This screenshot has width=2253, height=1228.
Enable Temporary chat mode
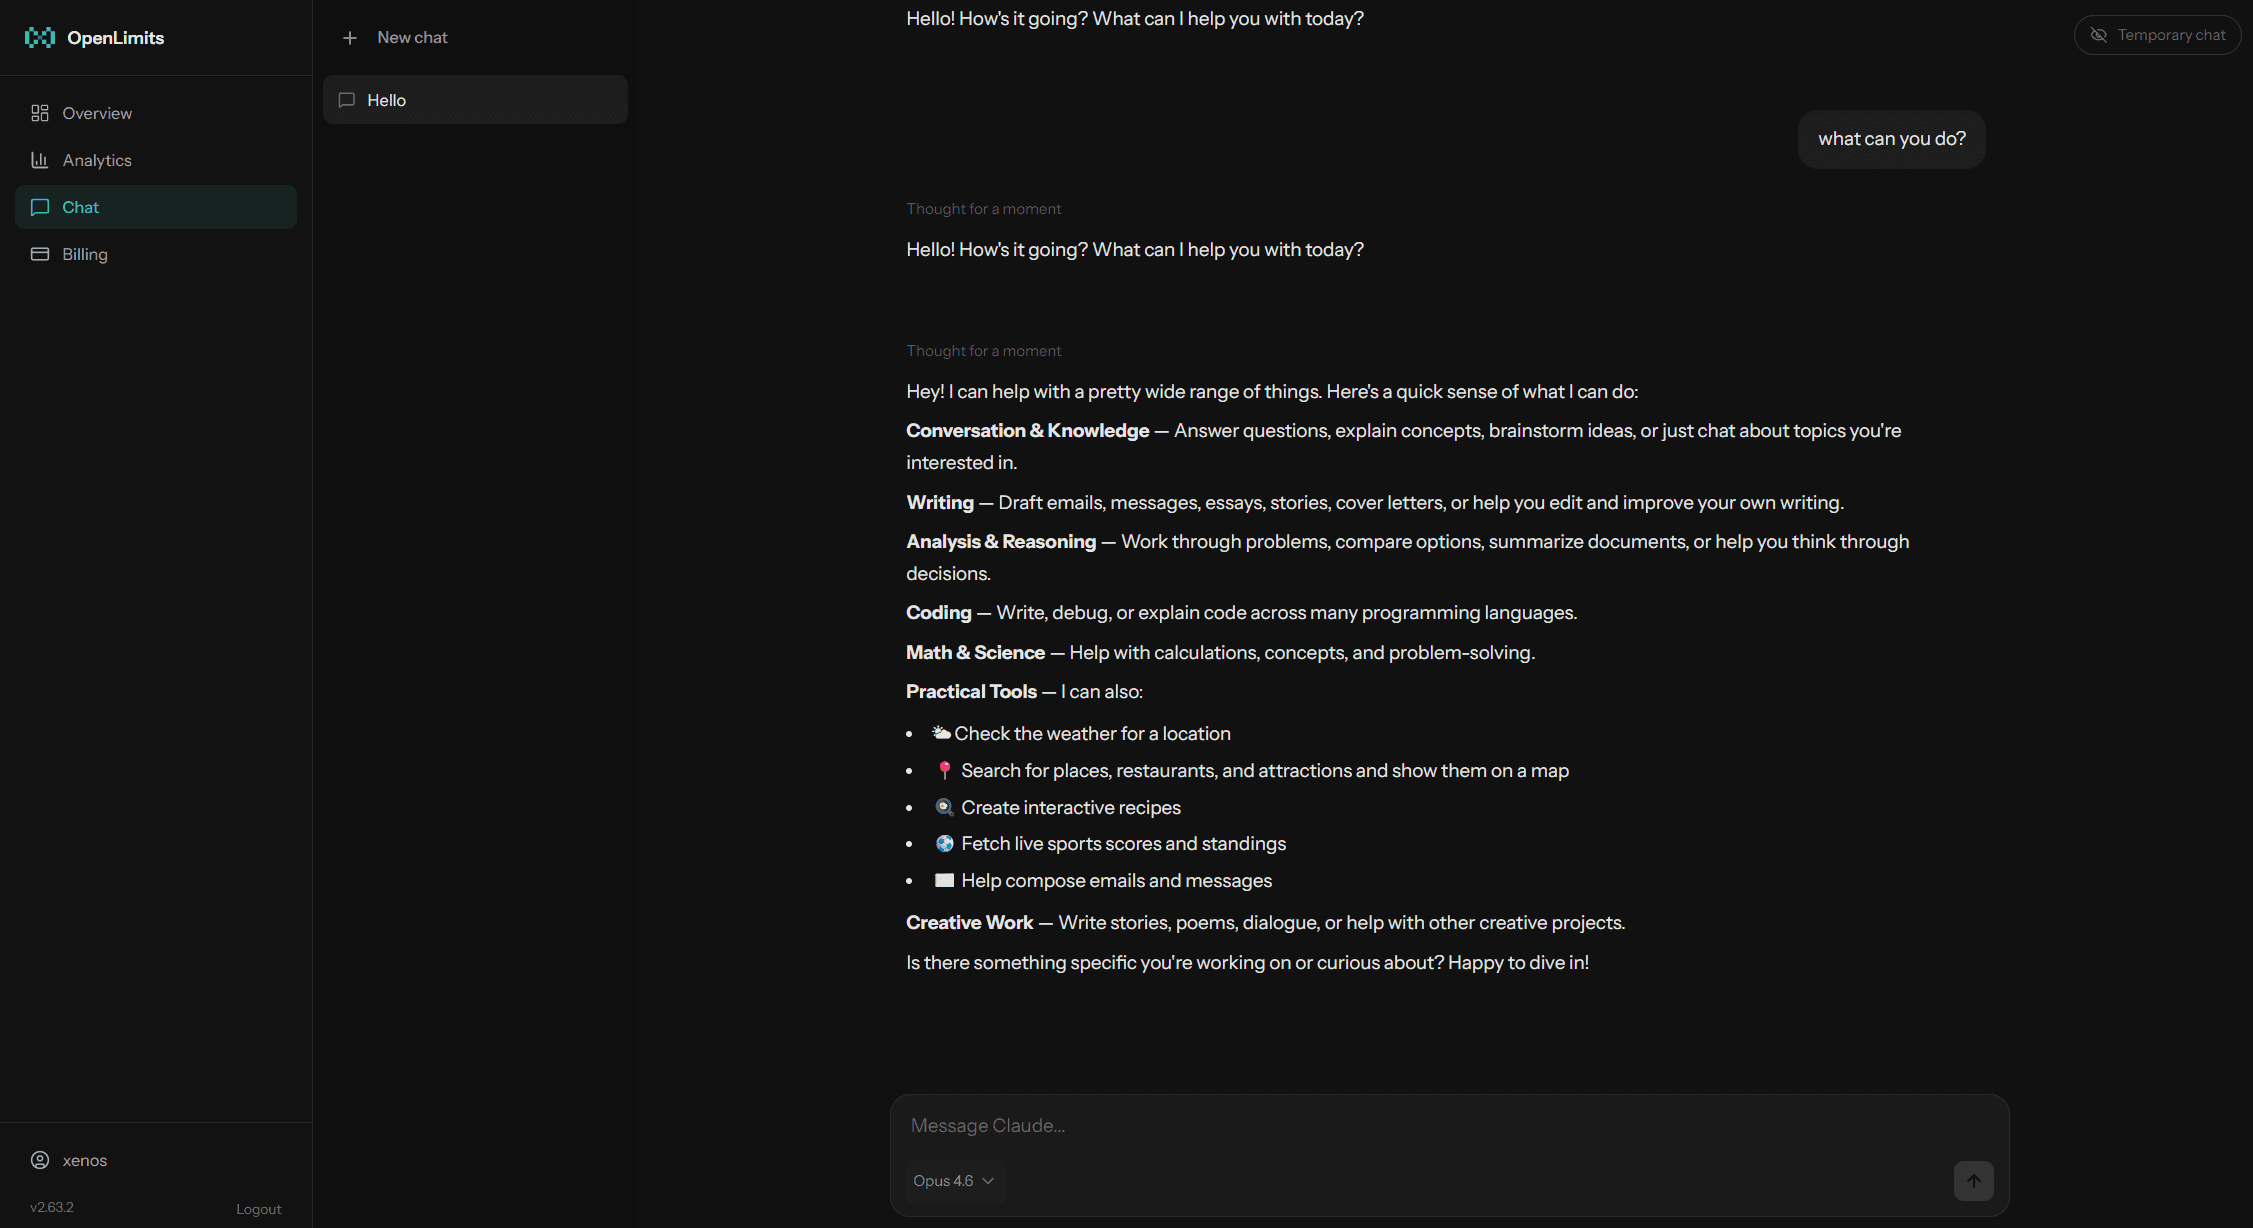(2157, 34)
